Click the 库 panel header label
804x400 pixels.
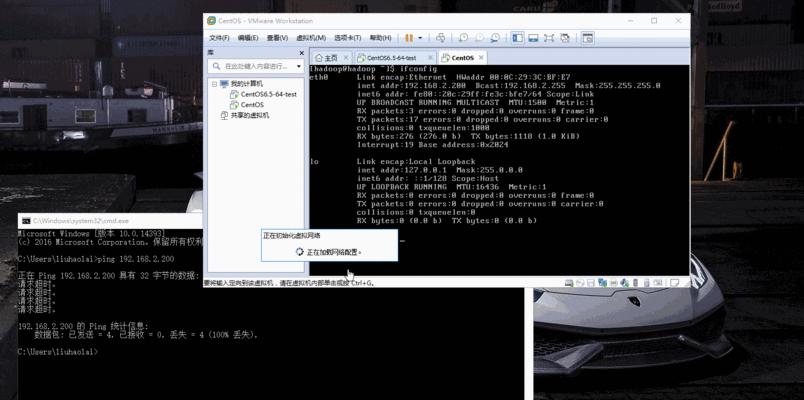click(x=211, y=53)
